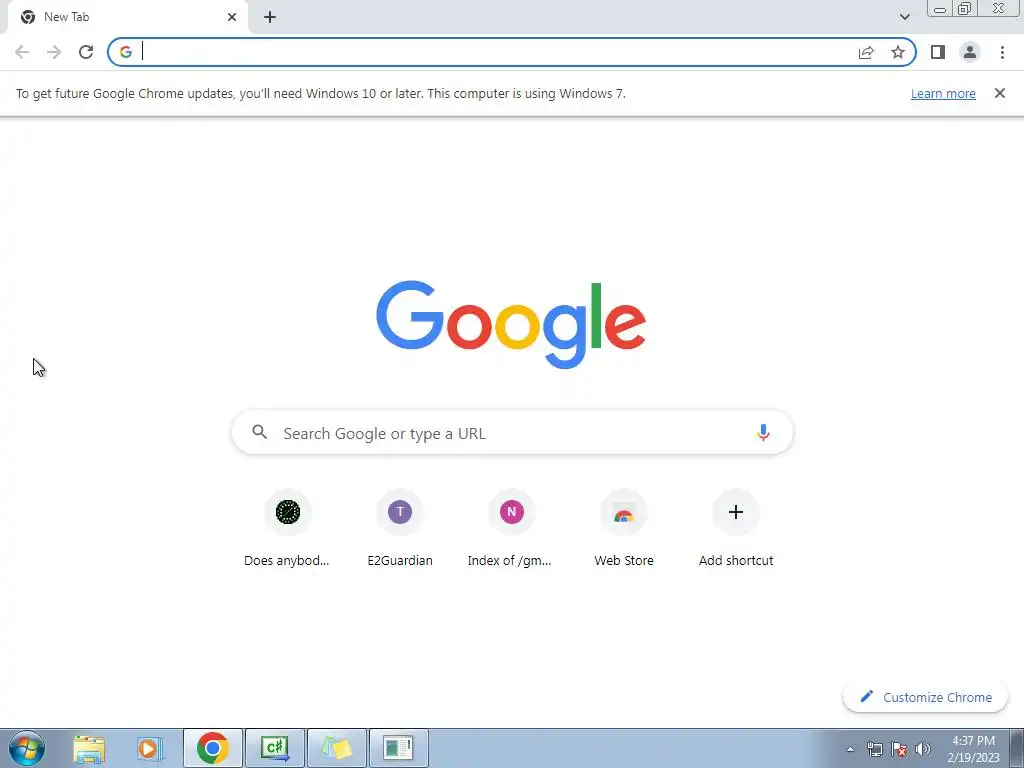Viewport: 1024px width, 768px height.
Task: Click the Show desktop strip
Action: (1017, 748)
